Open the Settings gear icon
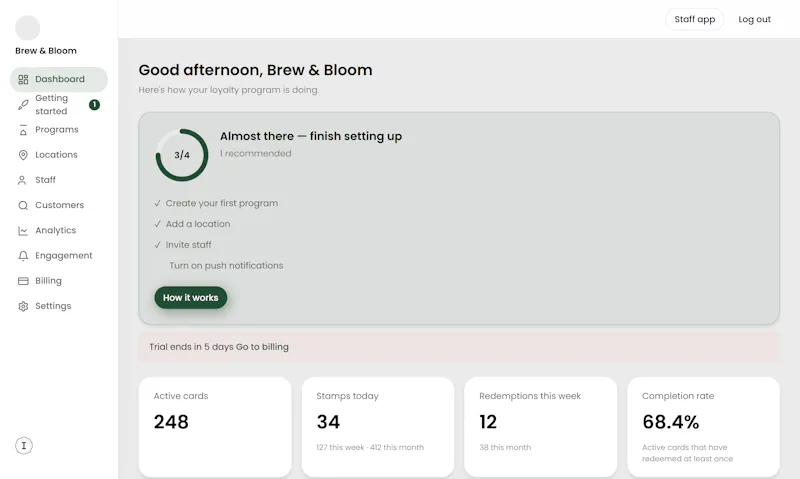The image size is (800, 479). pos(23,306)
